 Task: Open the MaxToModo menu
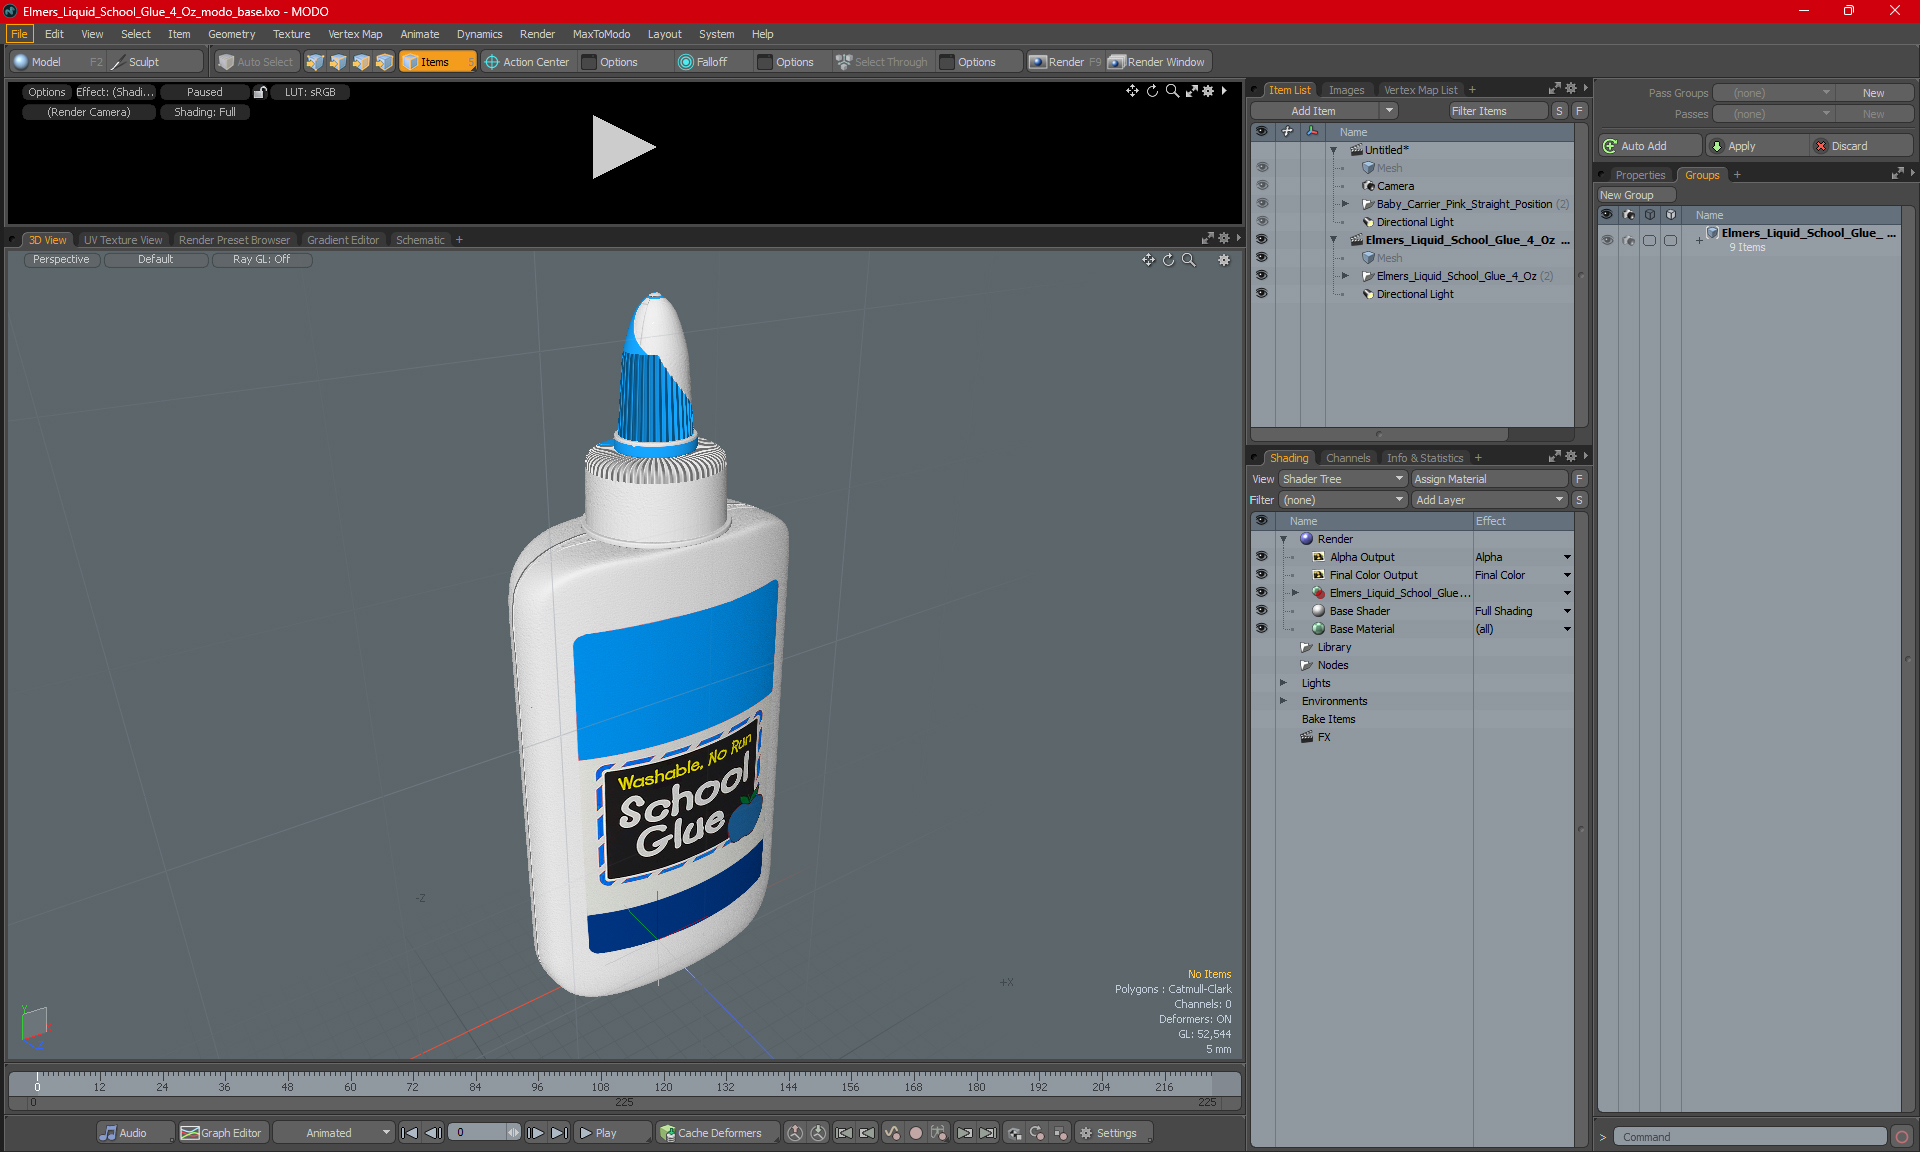pos(601,34)
